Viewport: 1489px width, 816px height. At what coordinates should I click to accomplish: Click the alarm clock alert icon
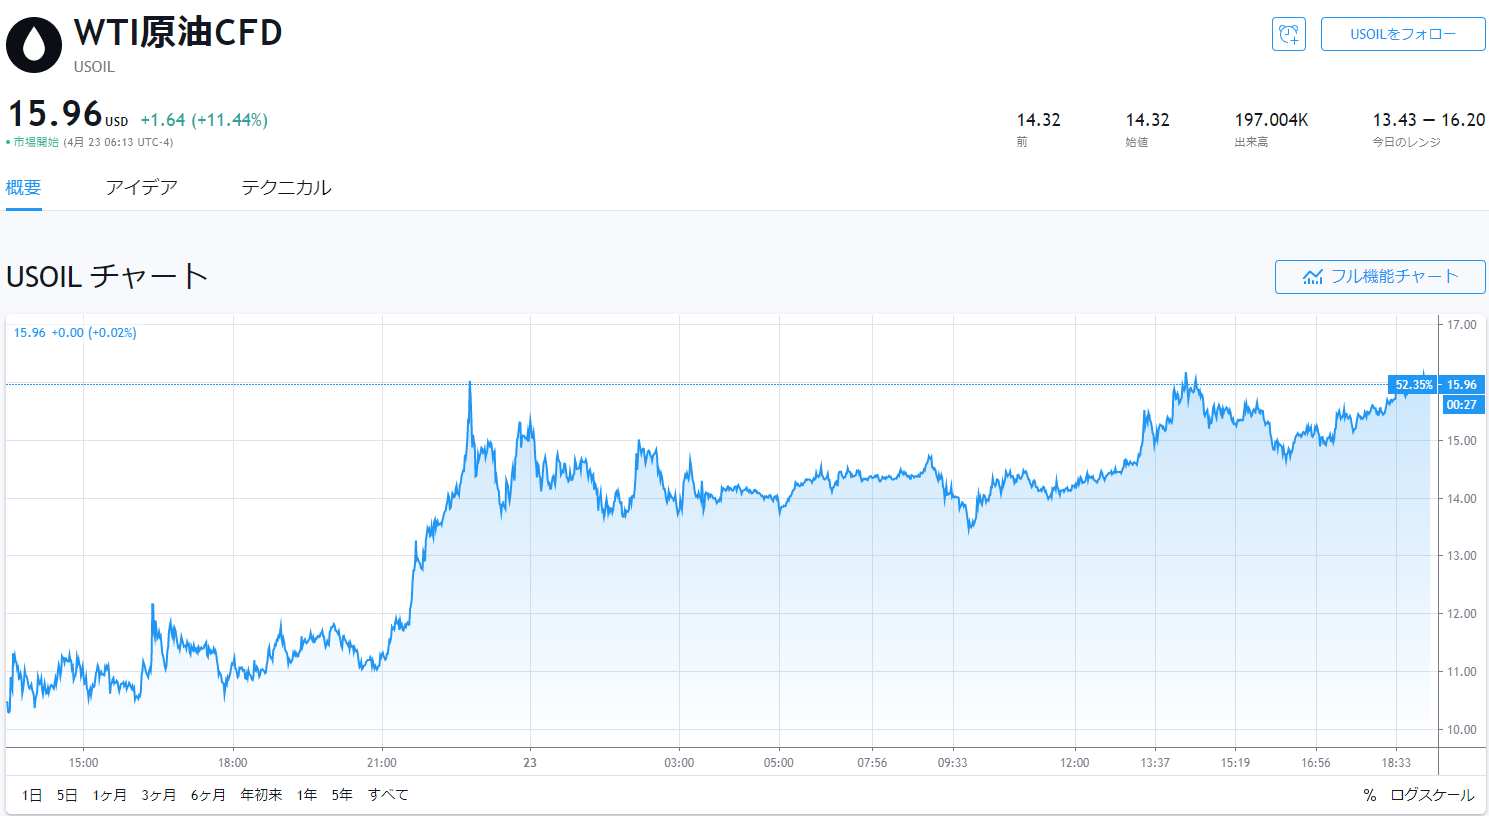coord(1288,34)
